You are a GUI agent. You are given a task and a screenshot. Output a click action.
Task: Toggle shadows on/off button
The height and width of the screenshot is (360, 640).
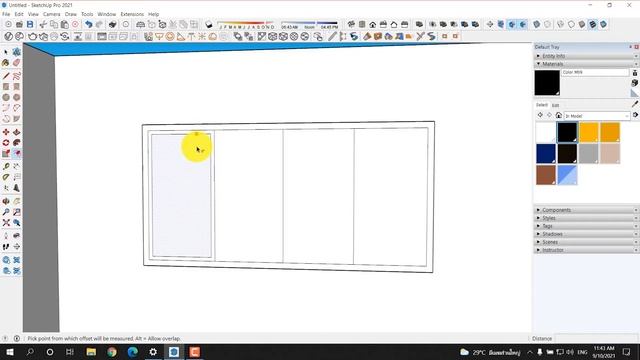pyautogui.click(x=209, y=24)
